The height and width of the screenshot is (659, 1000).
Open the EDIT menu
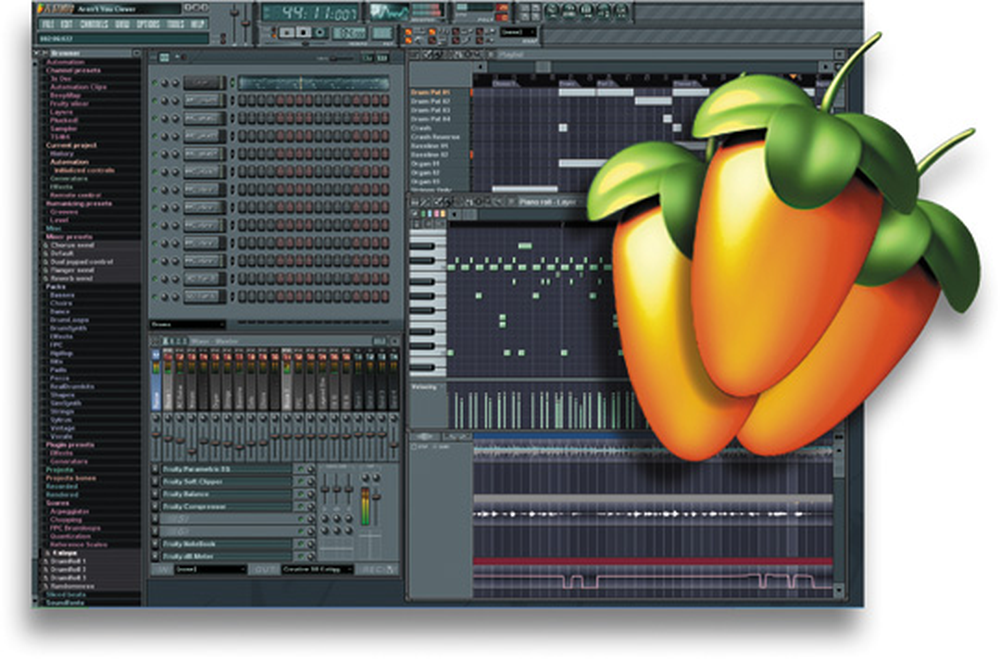coord(66,24)
